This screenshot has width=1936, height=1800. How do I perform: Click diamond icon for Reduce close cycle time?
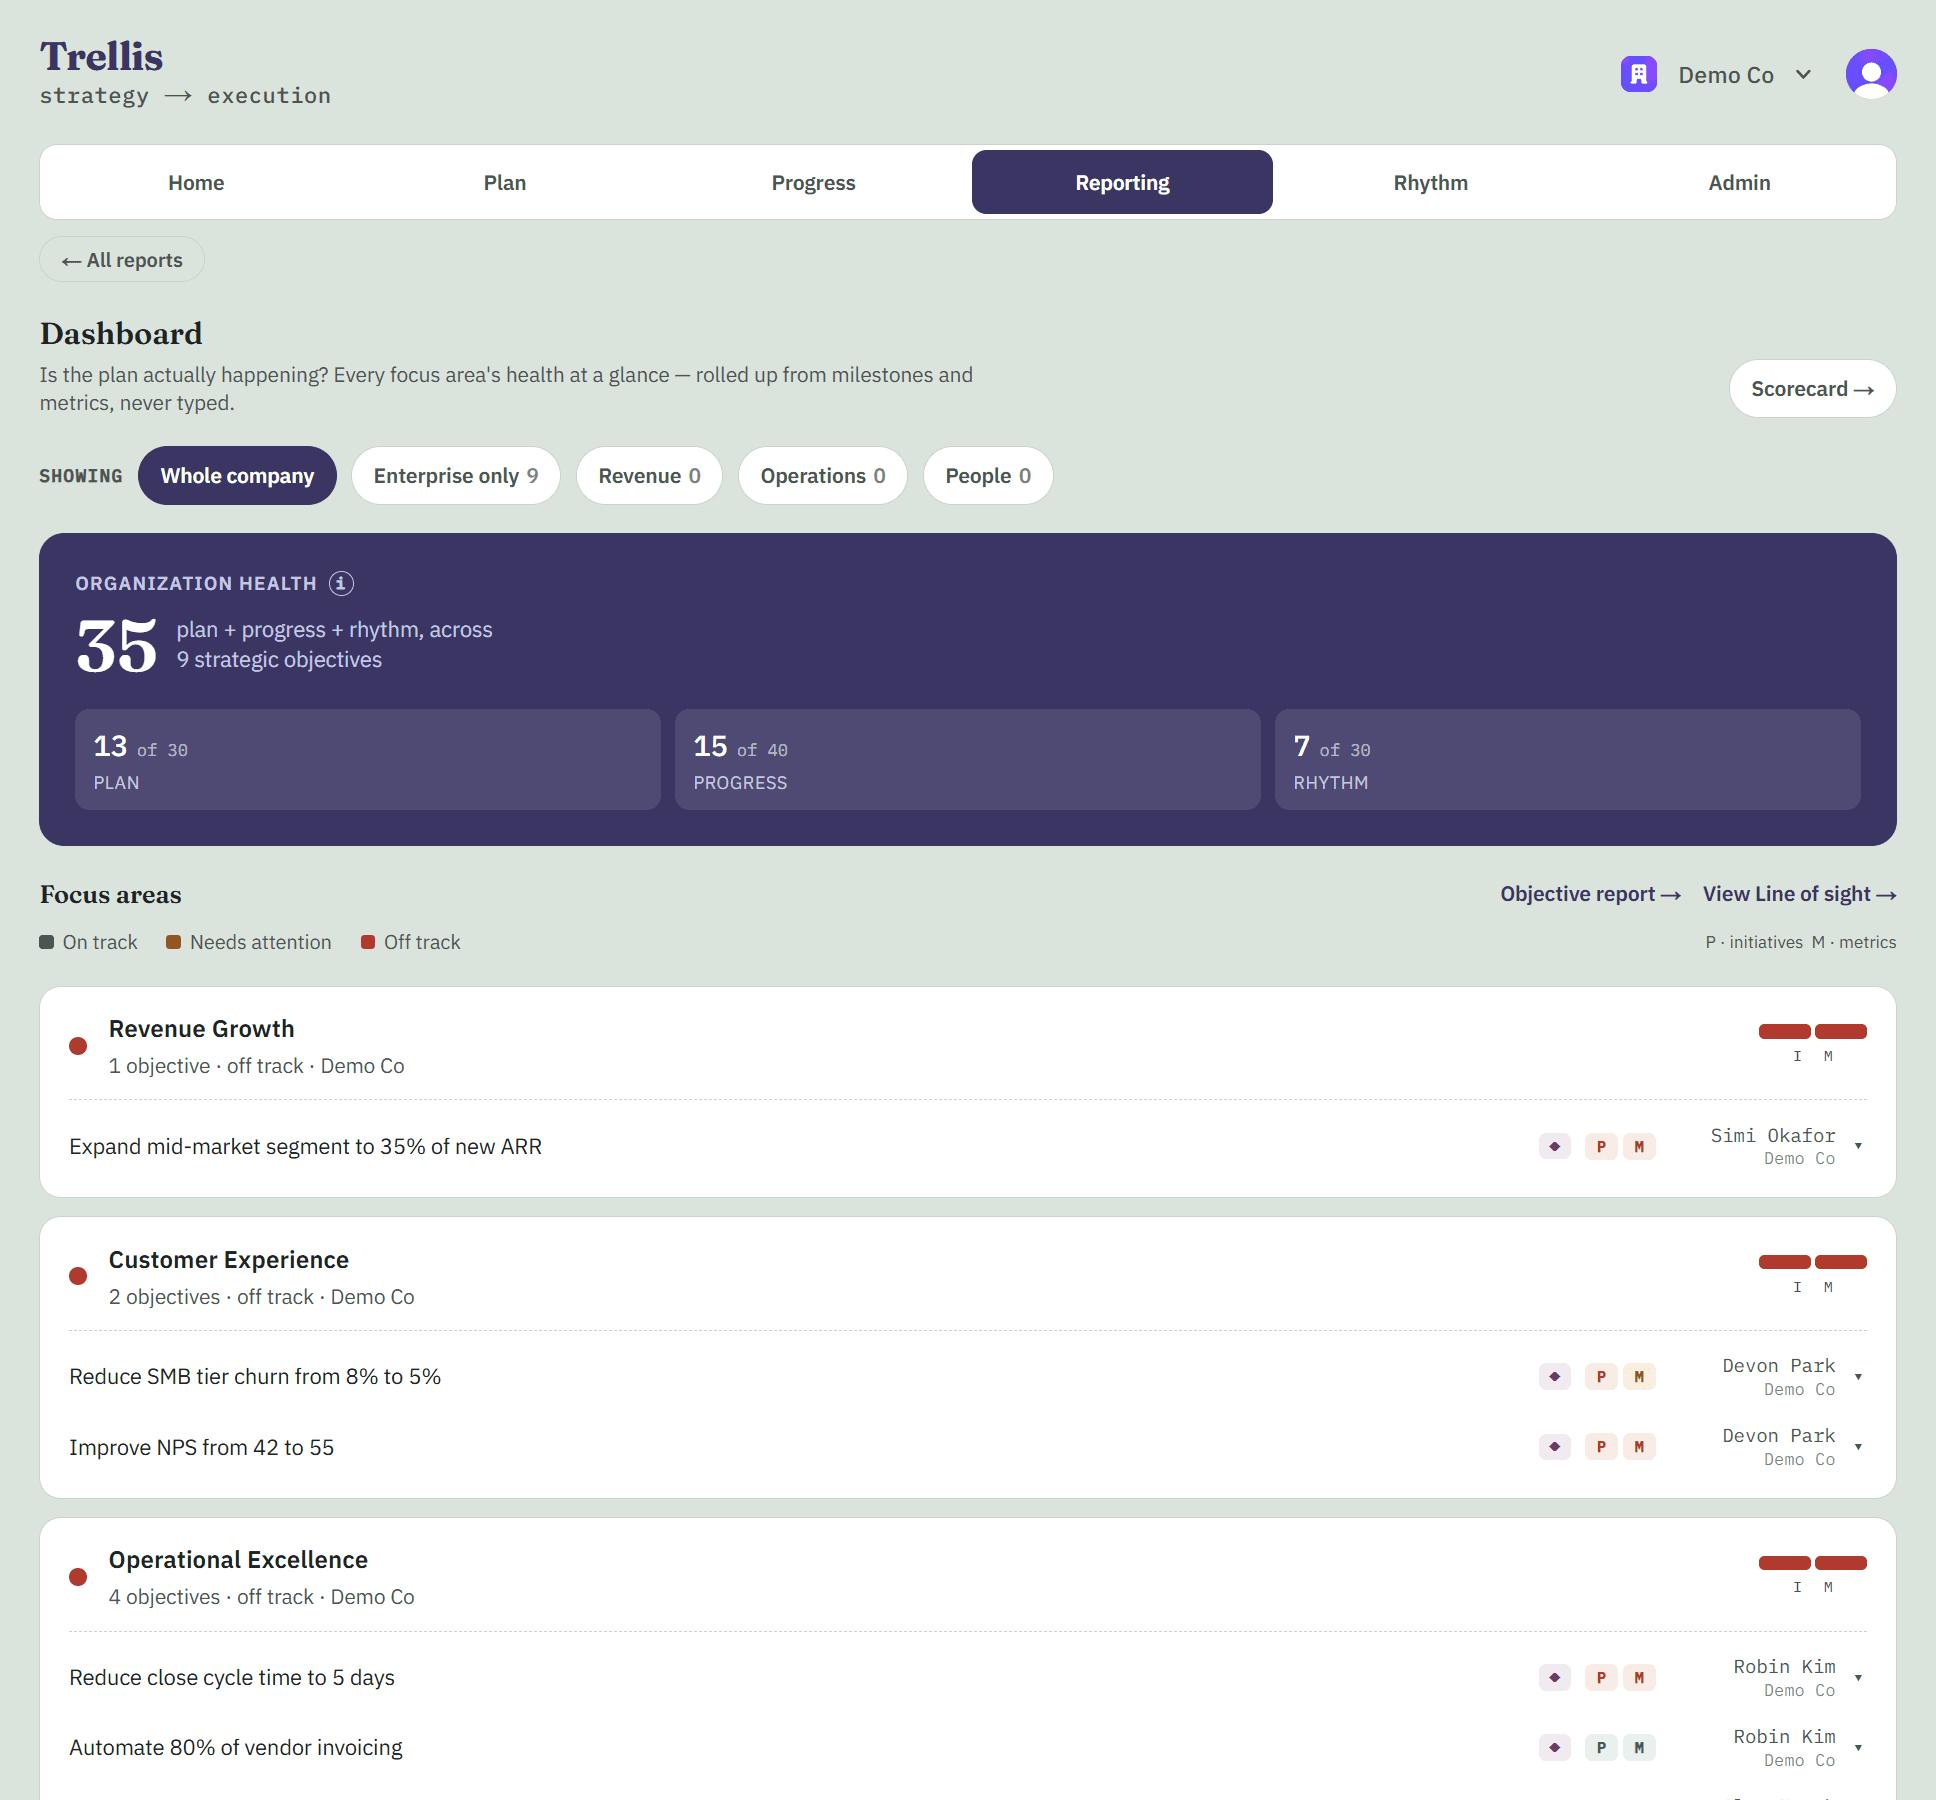[x=1554, y=1677]
